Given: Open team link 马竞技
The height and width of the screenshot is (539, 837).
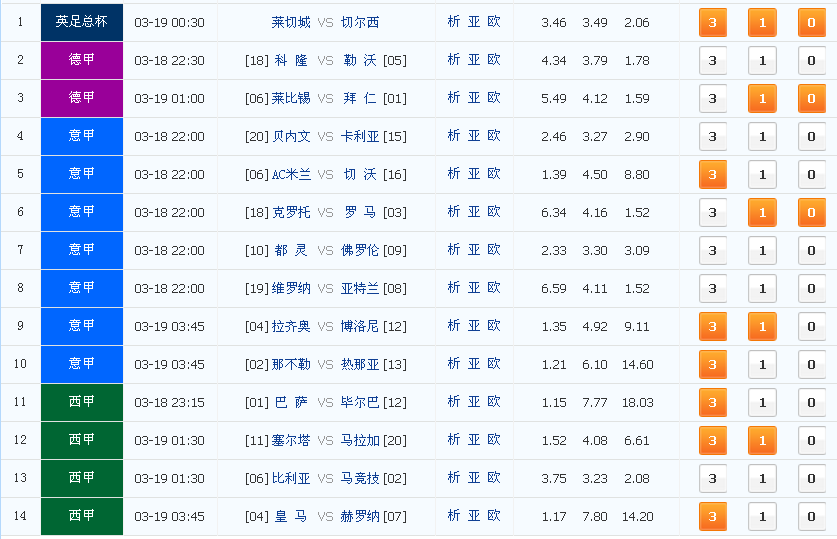Looking at the screenshot, I should 360,479.
